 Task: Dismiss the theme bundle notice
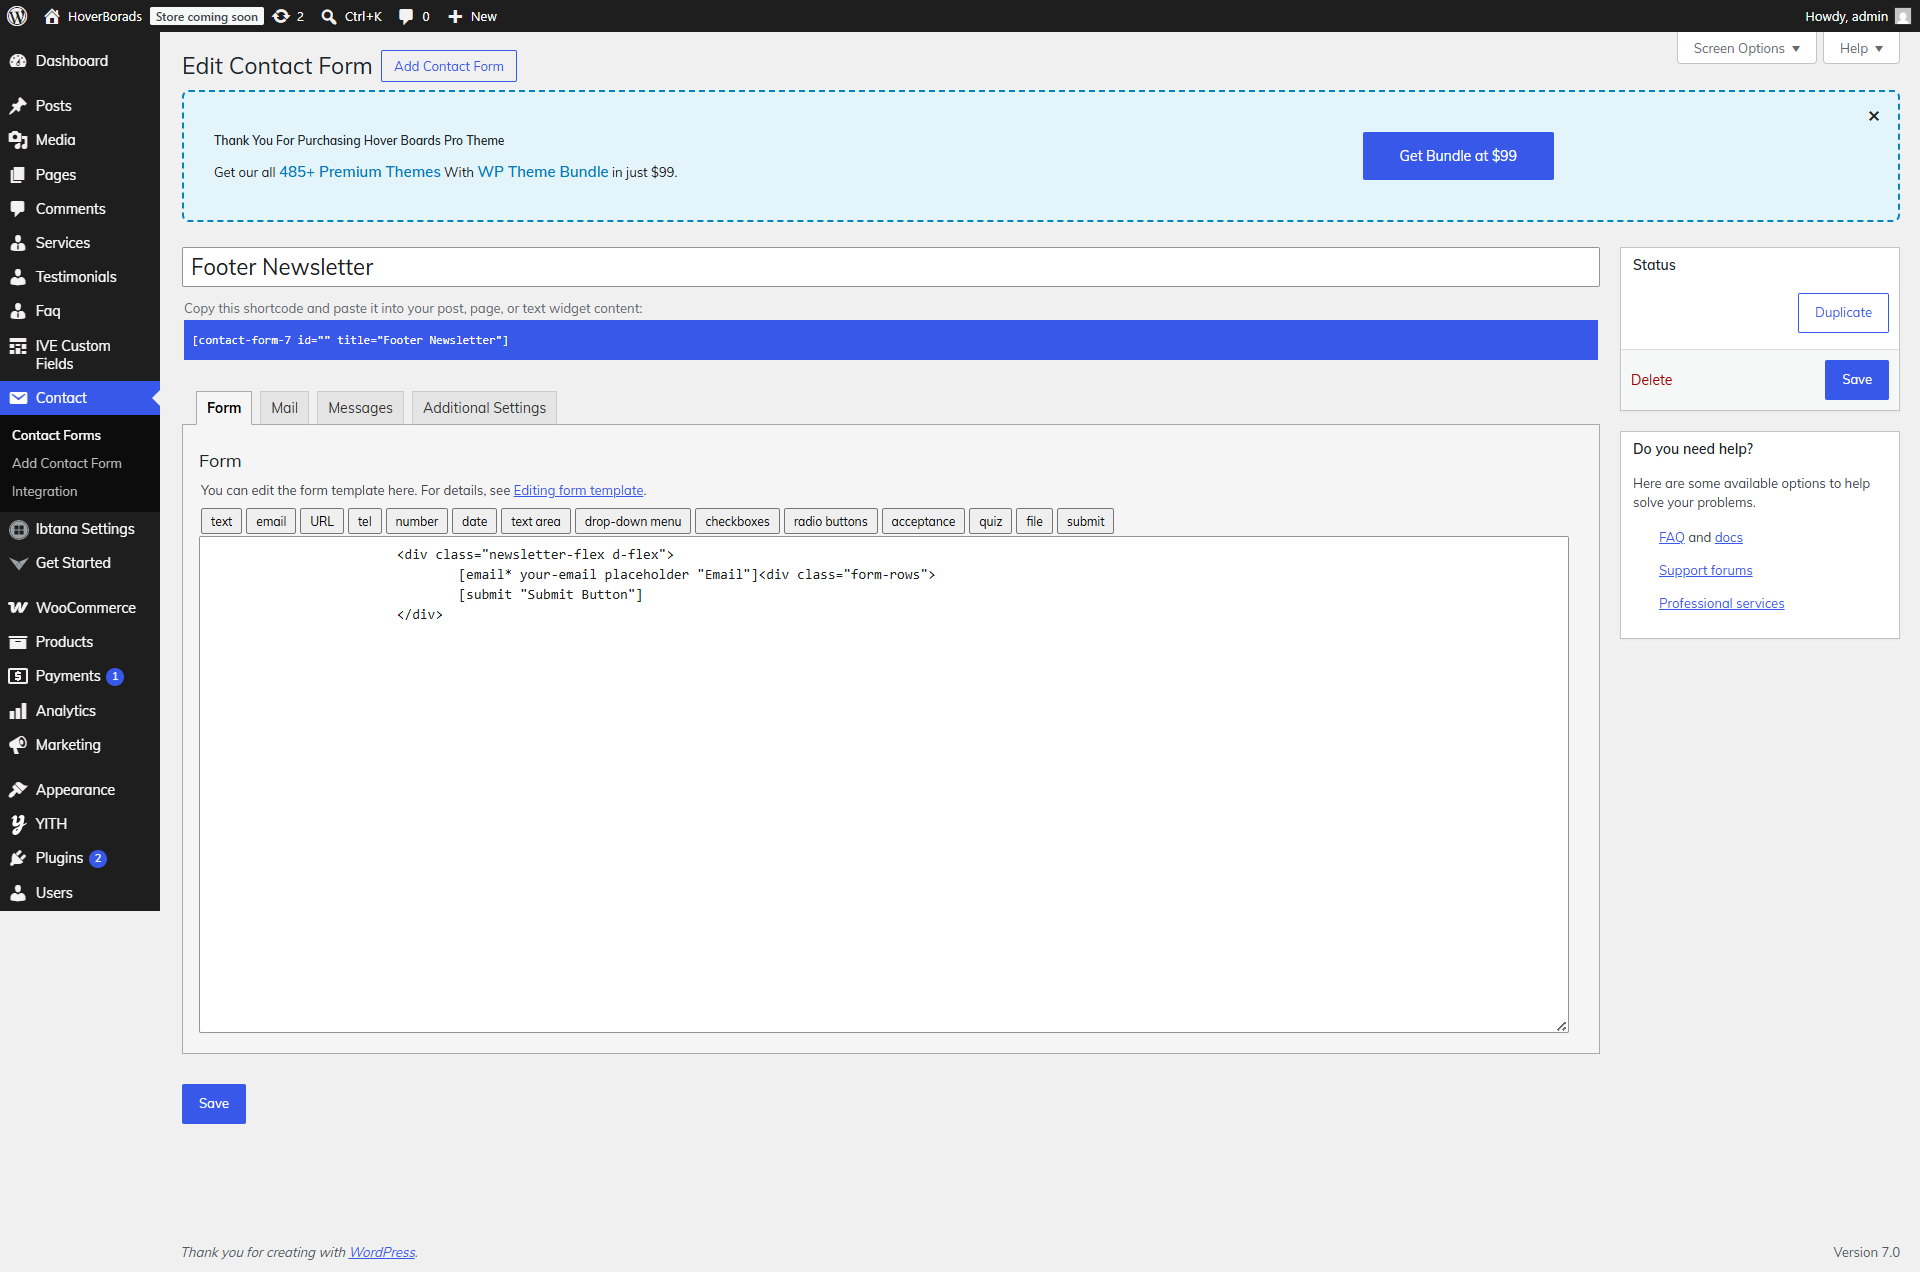pos(1874,116)
